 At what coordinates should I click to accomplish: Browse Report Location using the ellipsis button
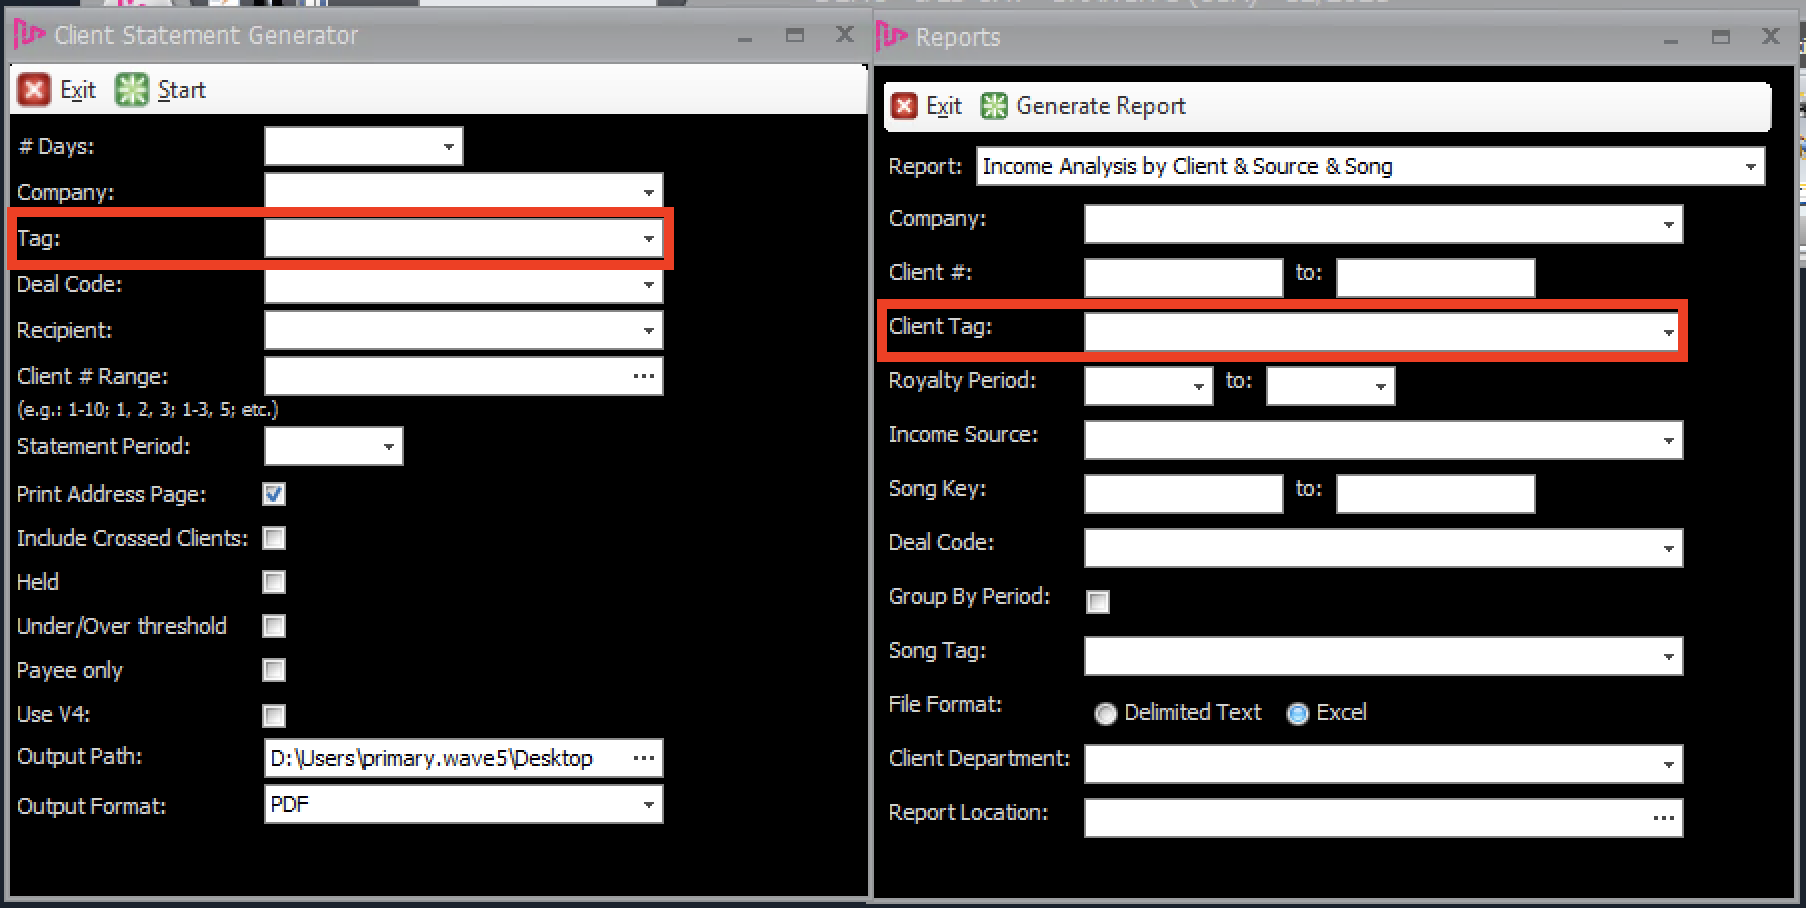[1663, 818]
